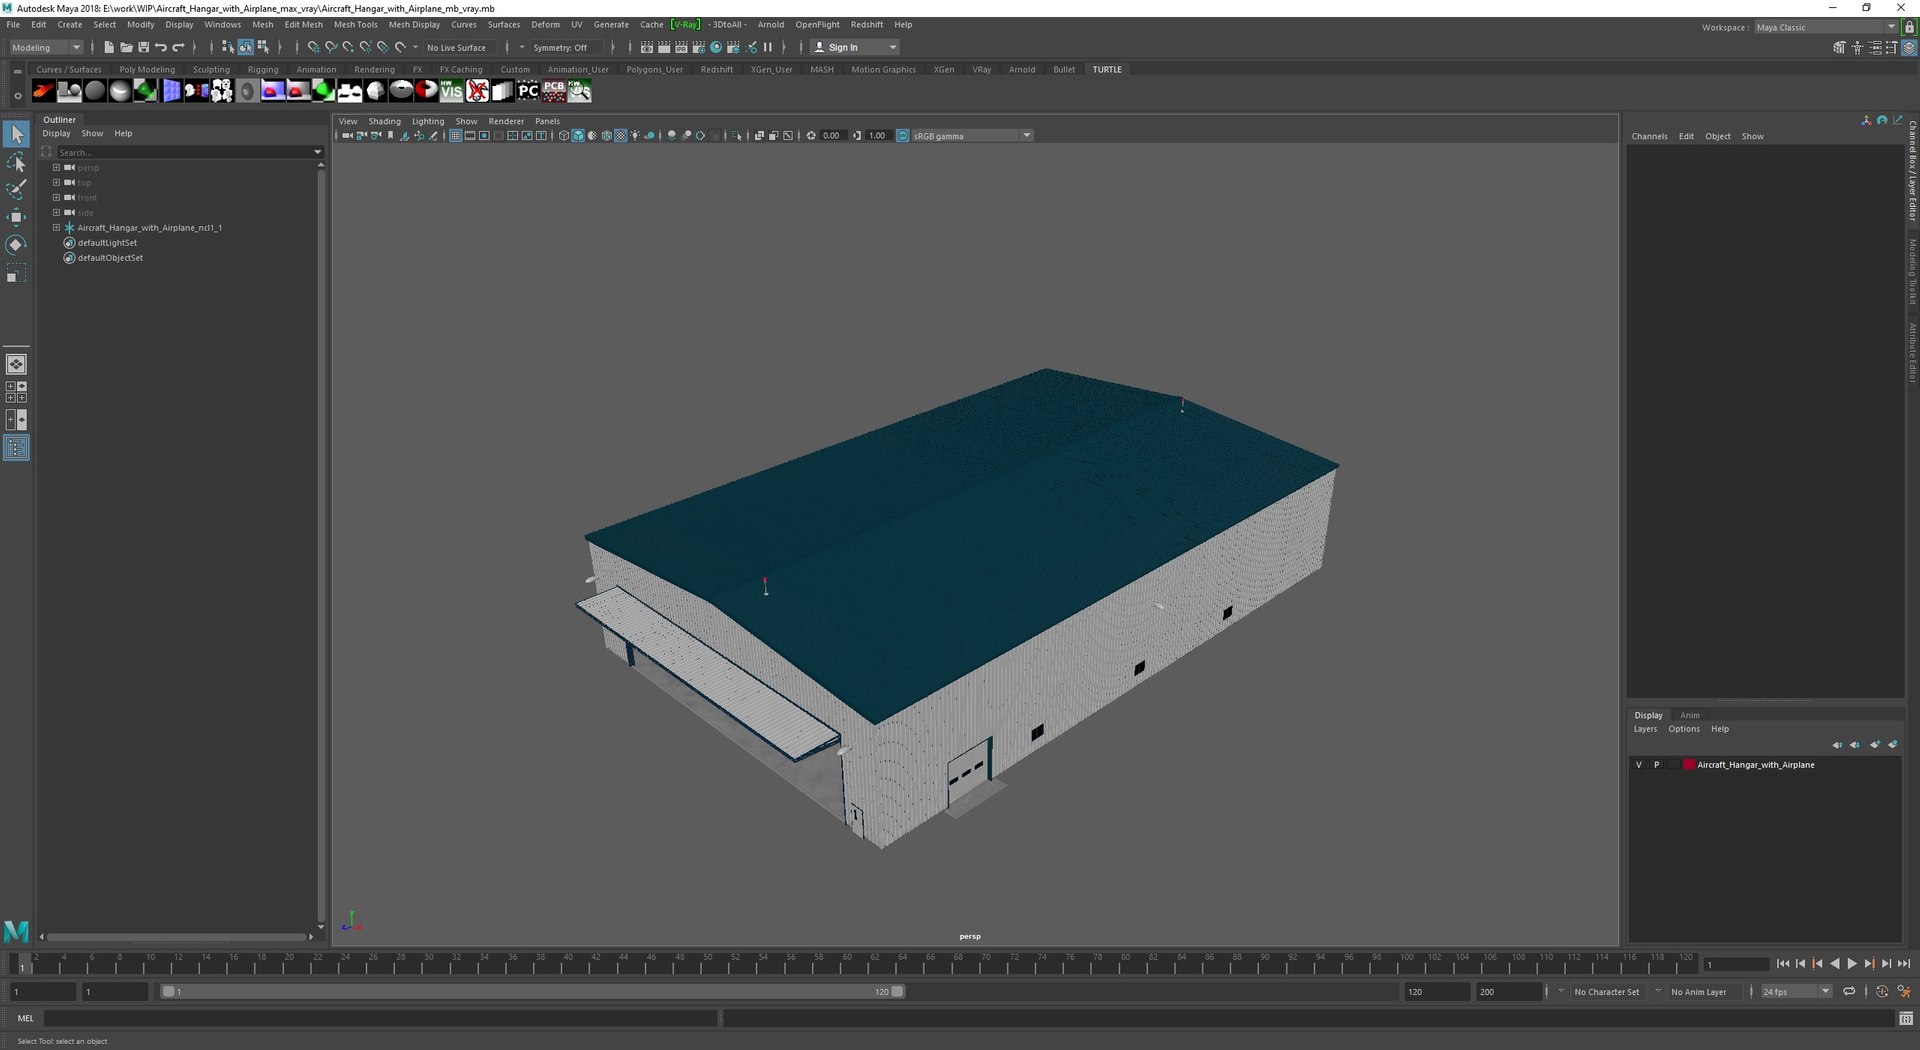Switch to the Anim layer tab
1920x1050 pixels.
(x=1690, y=715)
